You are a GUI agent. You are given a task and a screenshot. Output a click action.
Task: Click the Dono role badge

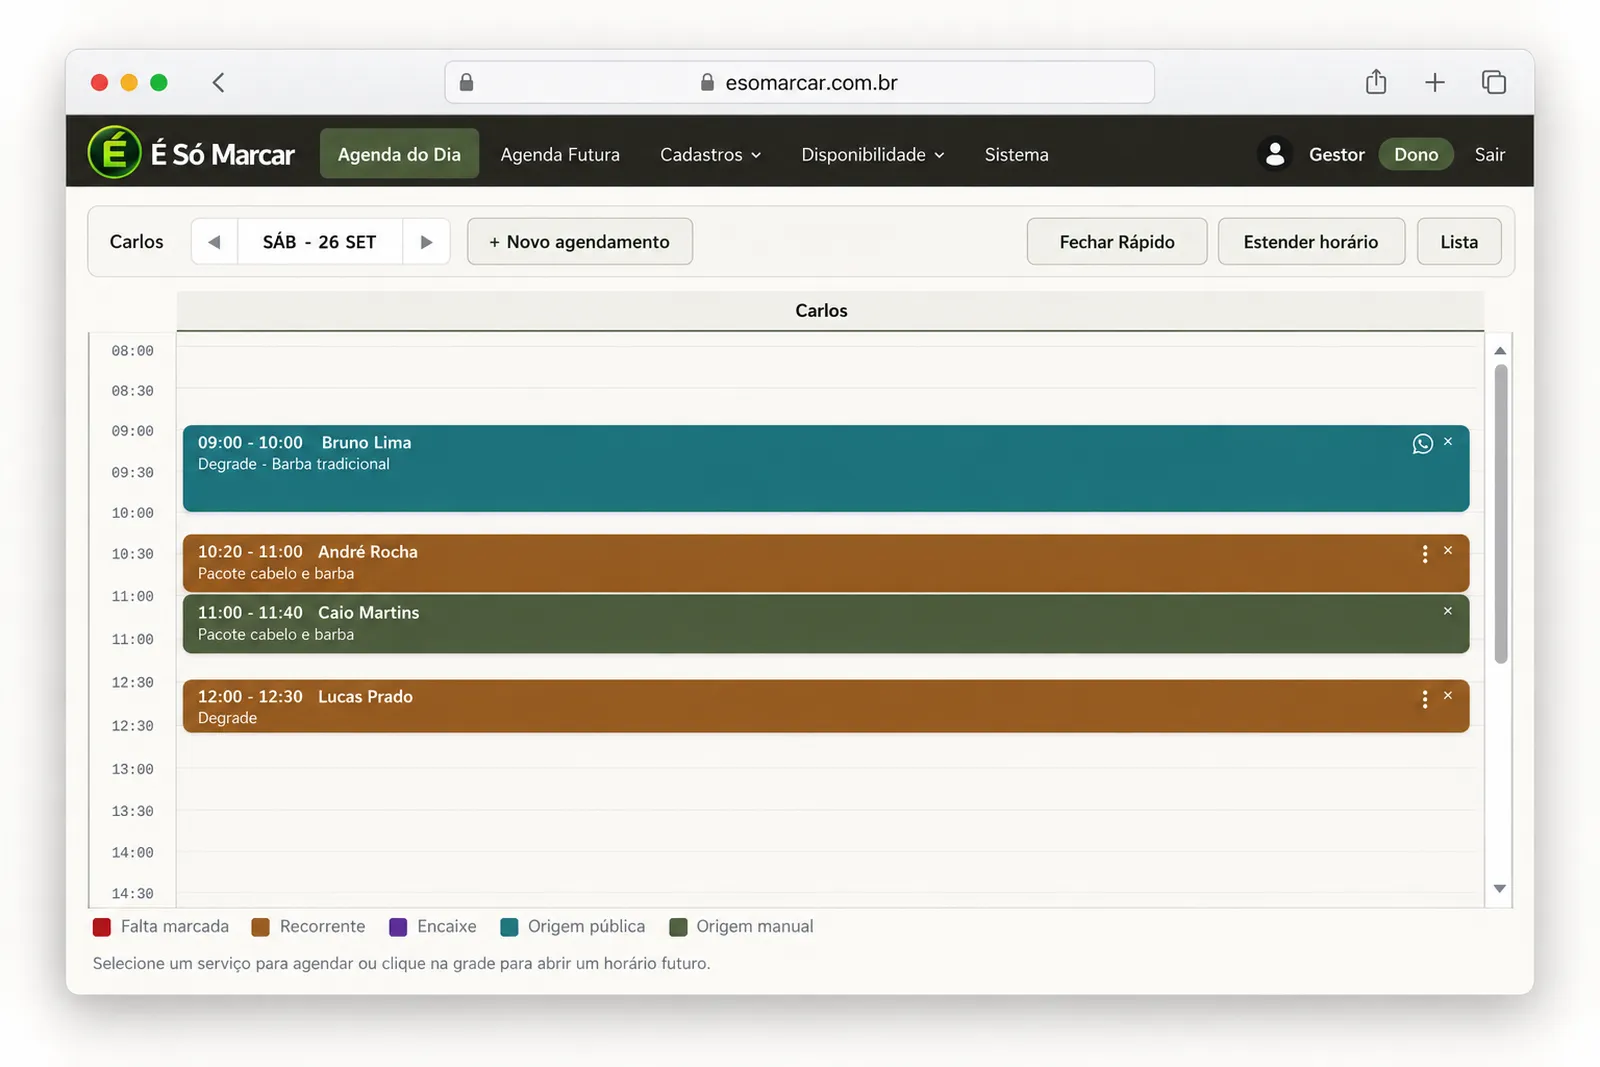click(x=1416, y=154)
